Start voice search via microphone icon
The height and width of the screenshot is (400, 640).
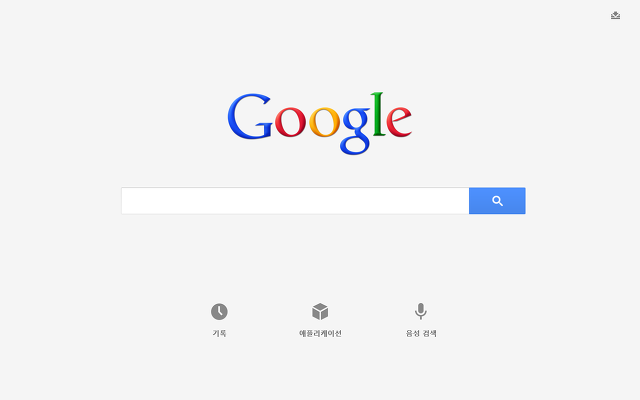421,311
